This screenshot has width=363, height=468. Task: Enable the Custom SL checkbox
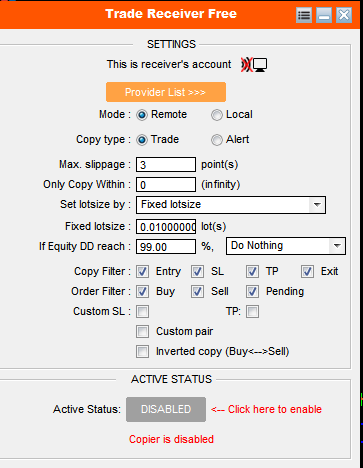(142, 312)
